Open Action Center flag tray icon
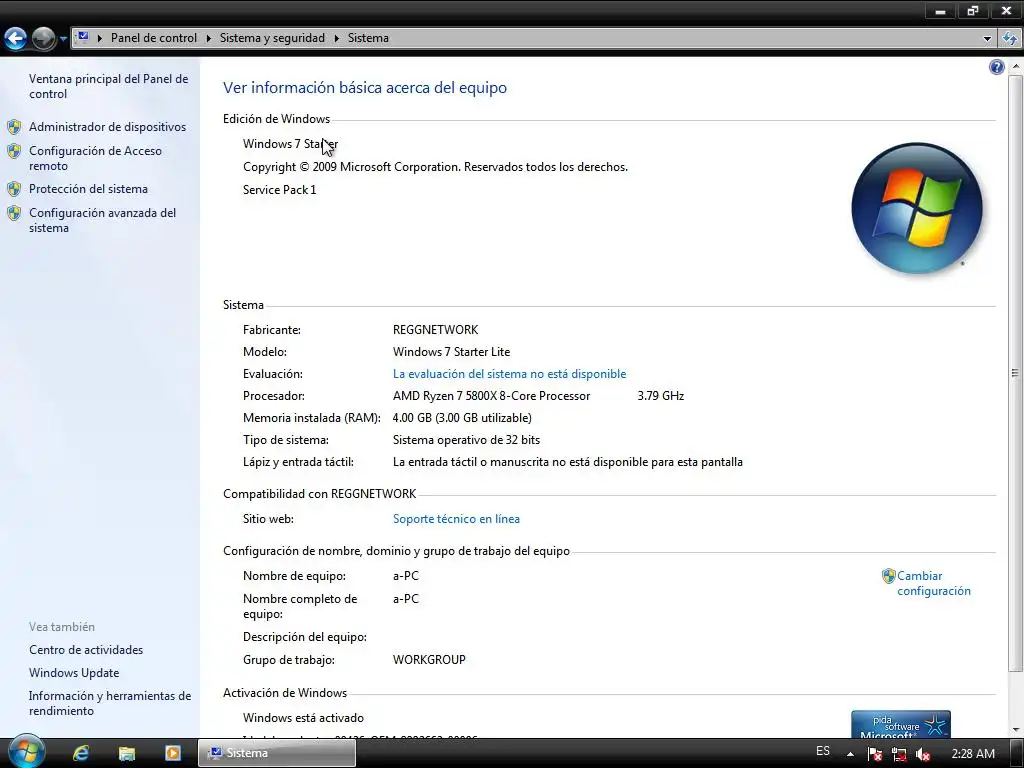The image size is (1024, 768). click(875, 754)
